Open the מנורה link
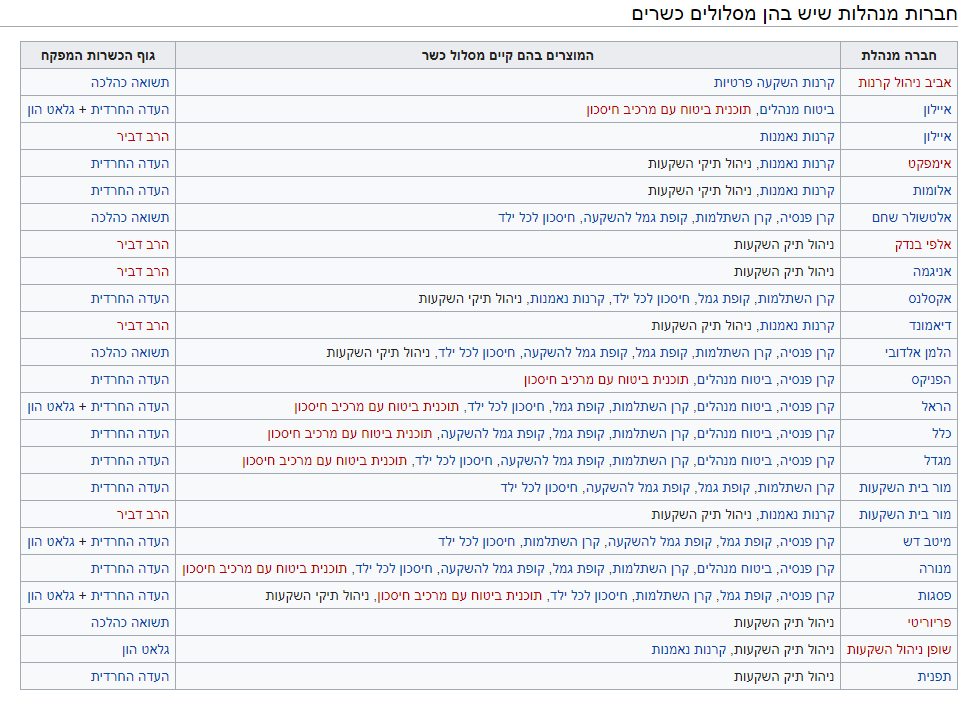 click(935, 568)
